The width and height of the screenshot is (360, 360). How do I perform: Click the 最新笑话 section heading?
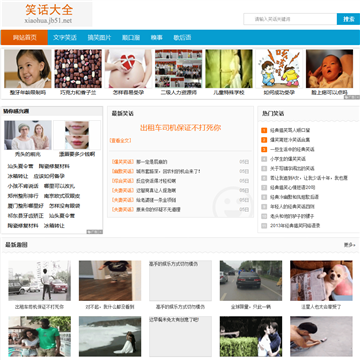coord(123,113)
